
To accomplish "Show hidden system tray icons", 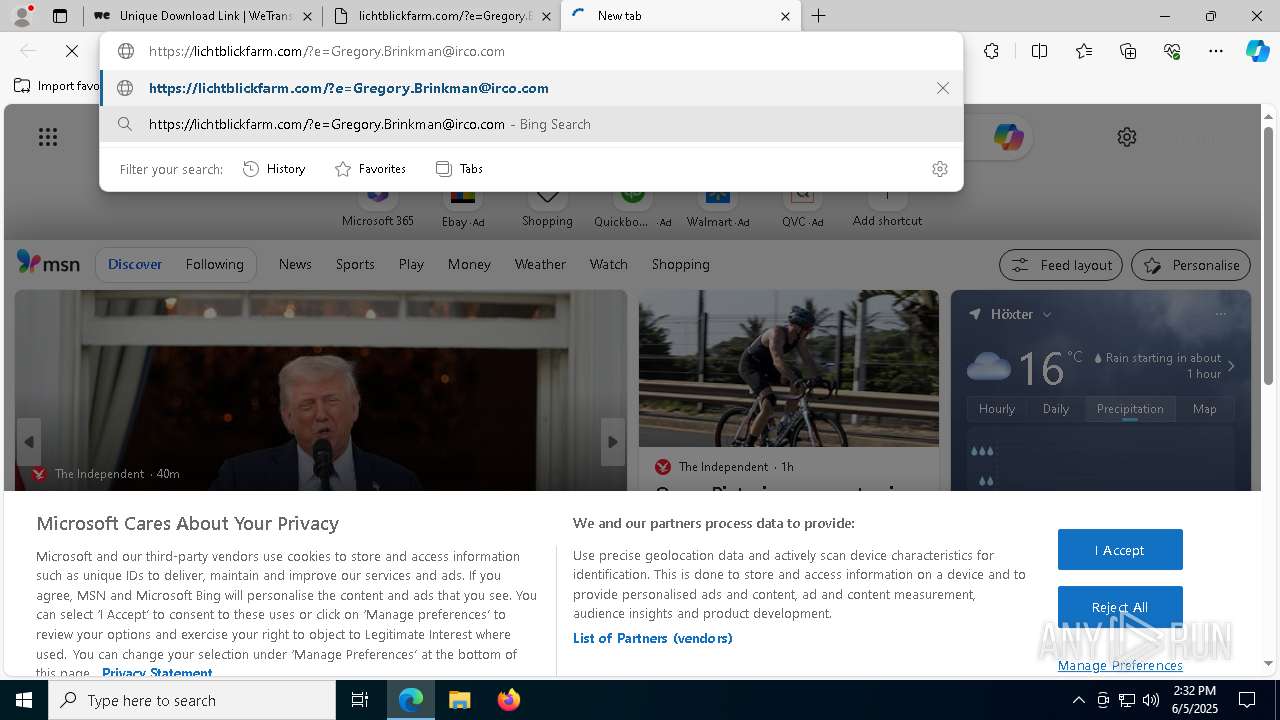I will [1078, 700].
